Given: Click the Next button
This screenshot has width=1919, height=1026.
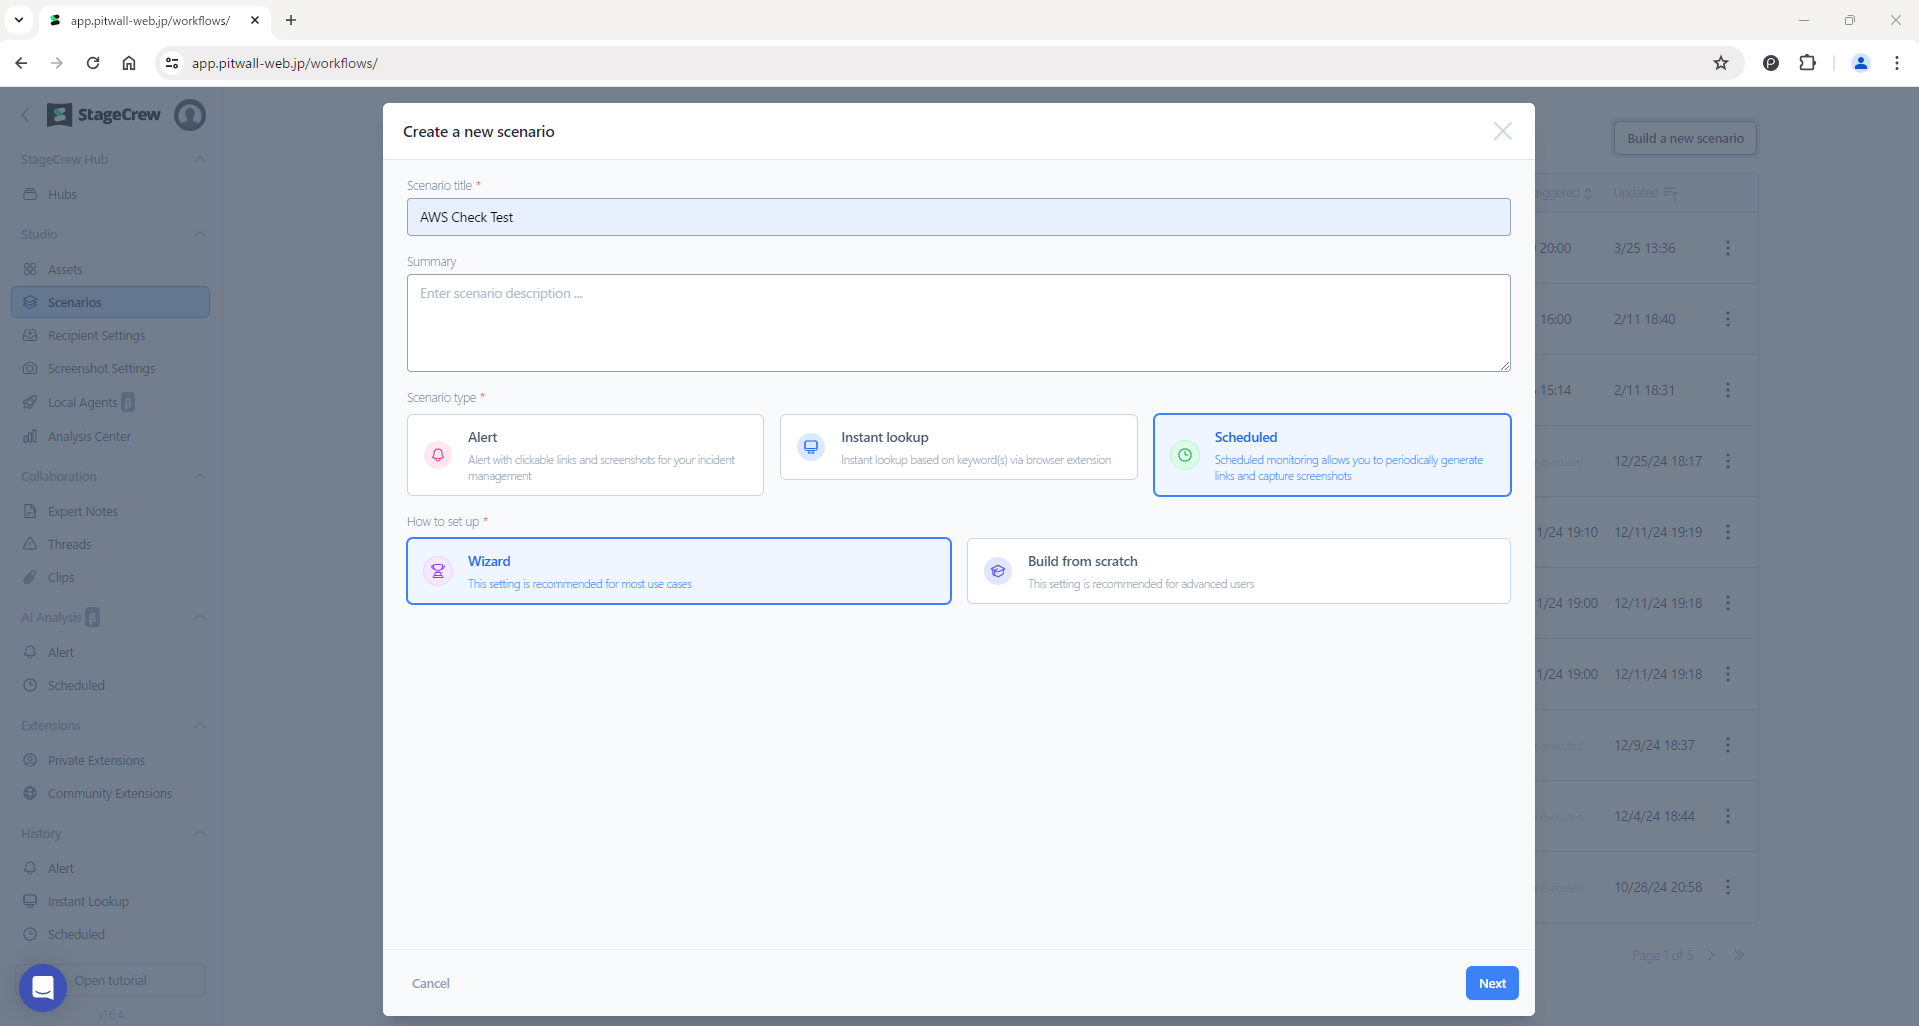Looking at the screenshot, I should pyautogui.click(x=1491, y=983).
